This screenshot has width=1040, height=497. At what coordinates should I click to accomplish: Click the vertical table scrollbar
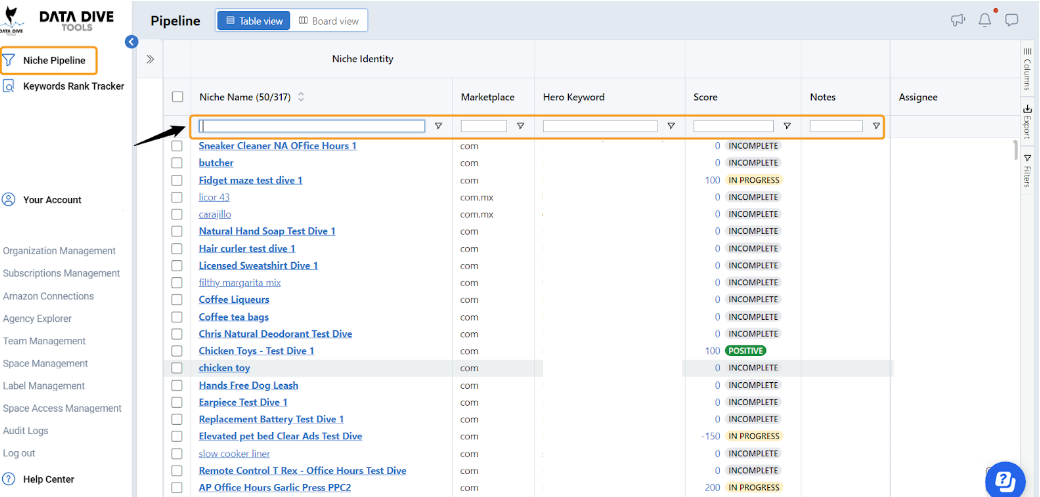click(x=1015, y=151)
